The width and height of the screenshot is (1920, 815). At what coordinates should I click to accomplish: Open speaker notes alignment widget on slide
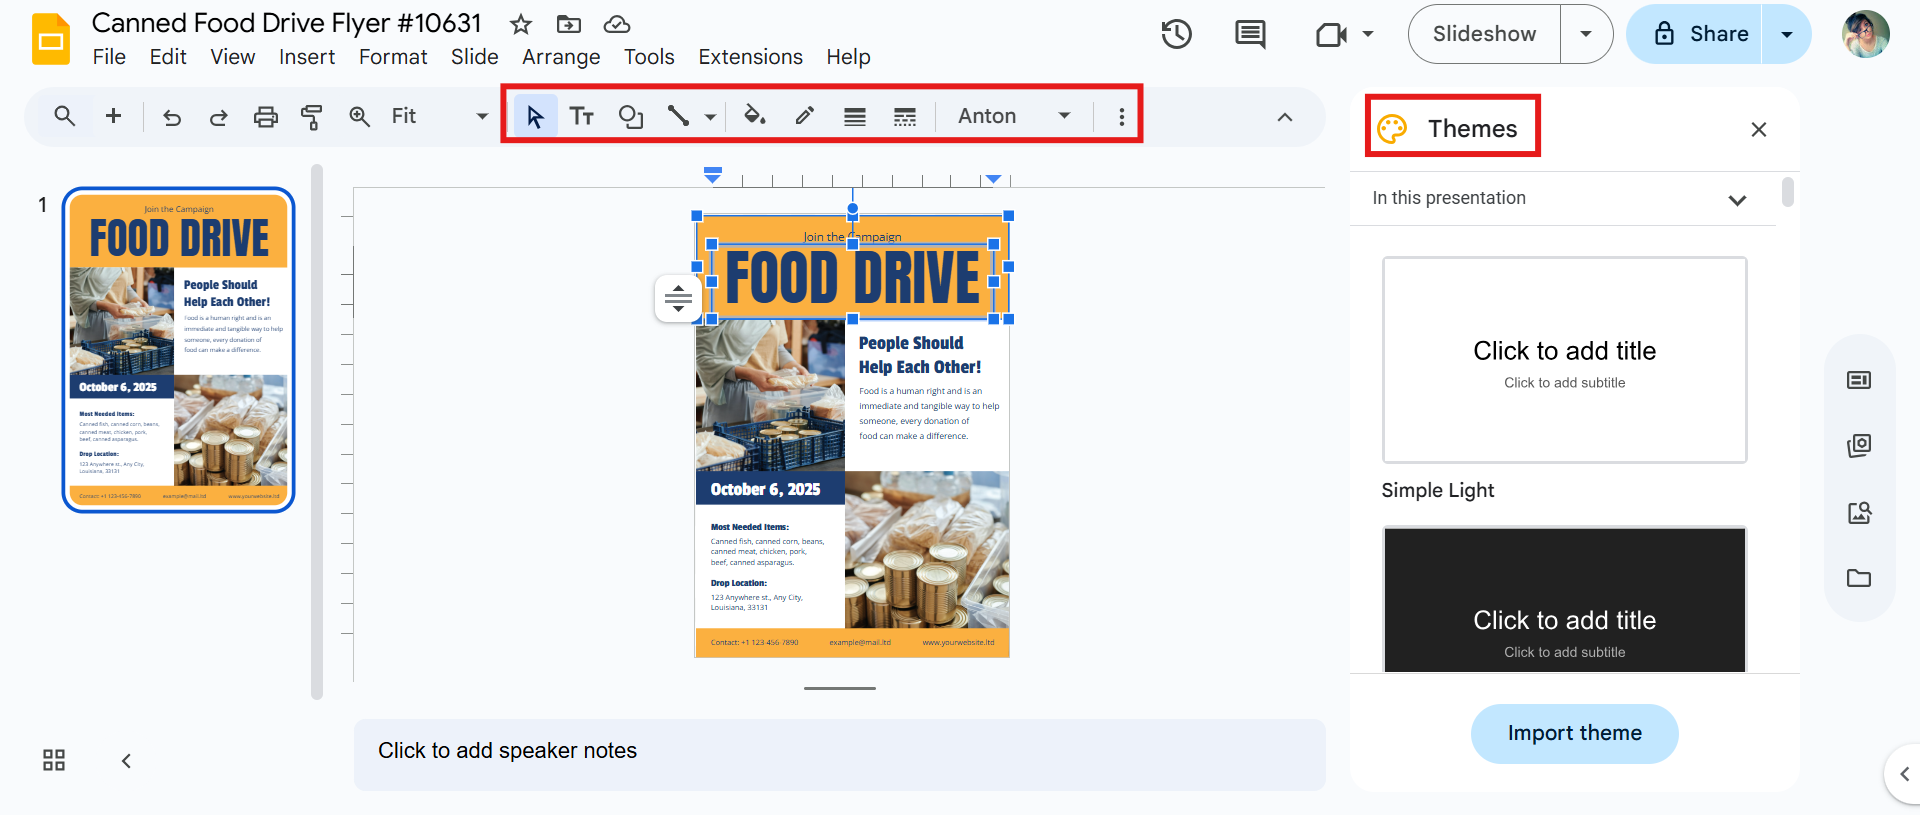(x=678, y=298)
